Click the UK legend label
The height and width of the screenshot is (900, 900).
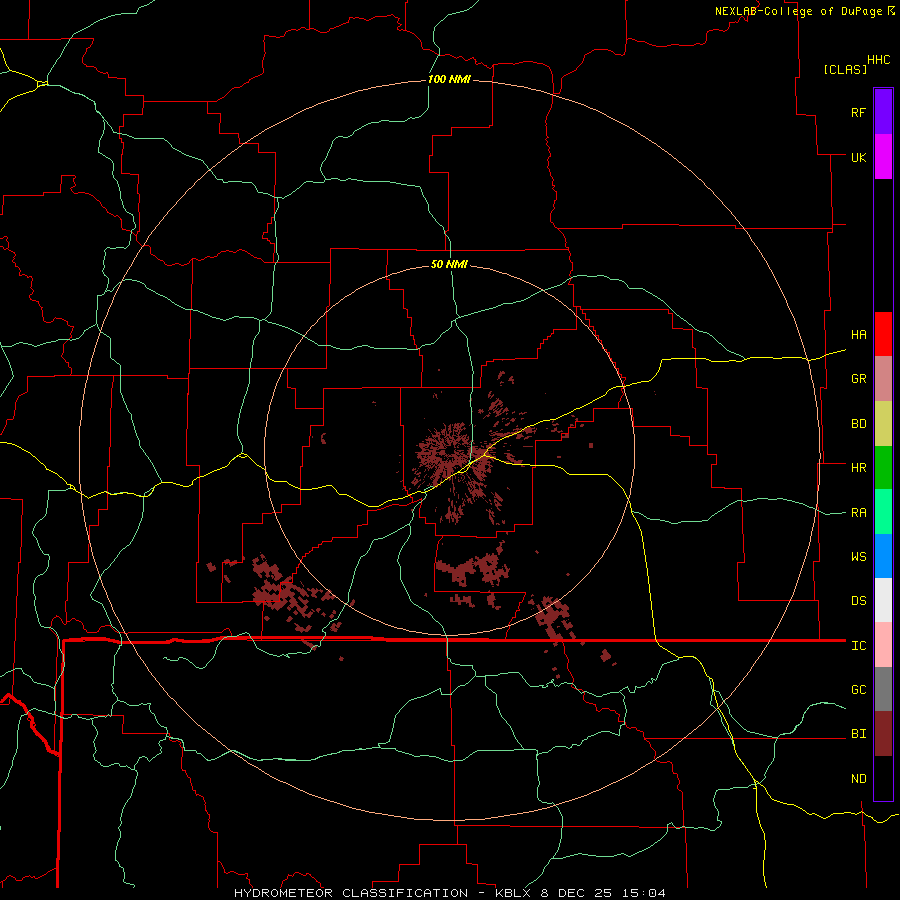tap(858, 157)
